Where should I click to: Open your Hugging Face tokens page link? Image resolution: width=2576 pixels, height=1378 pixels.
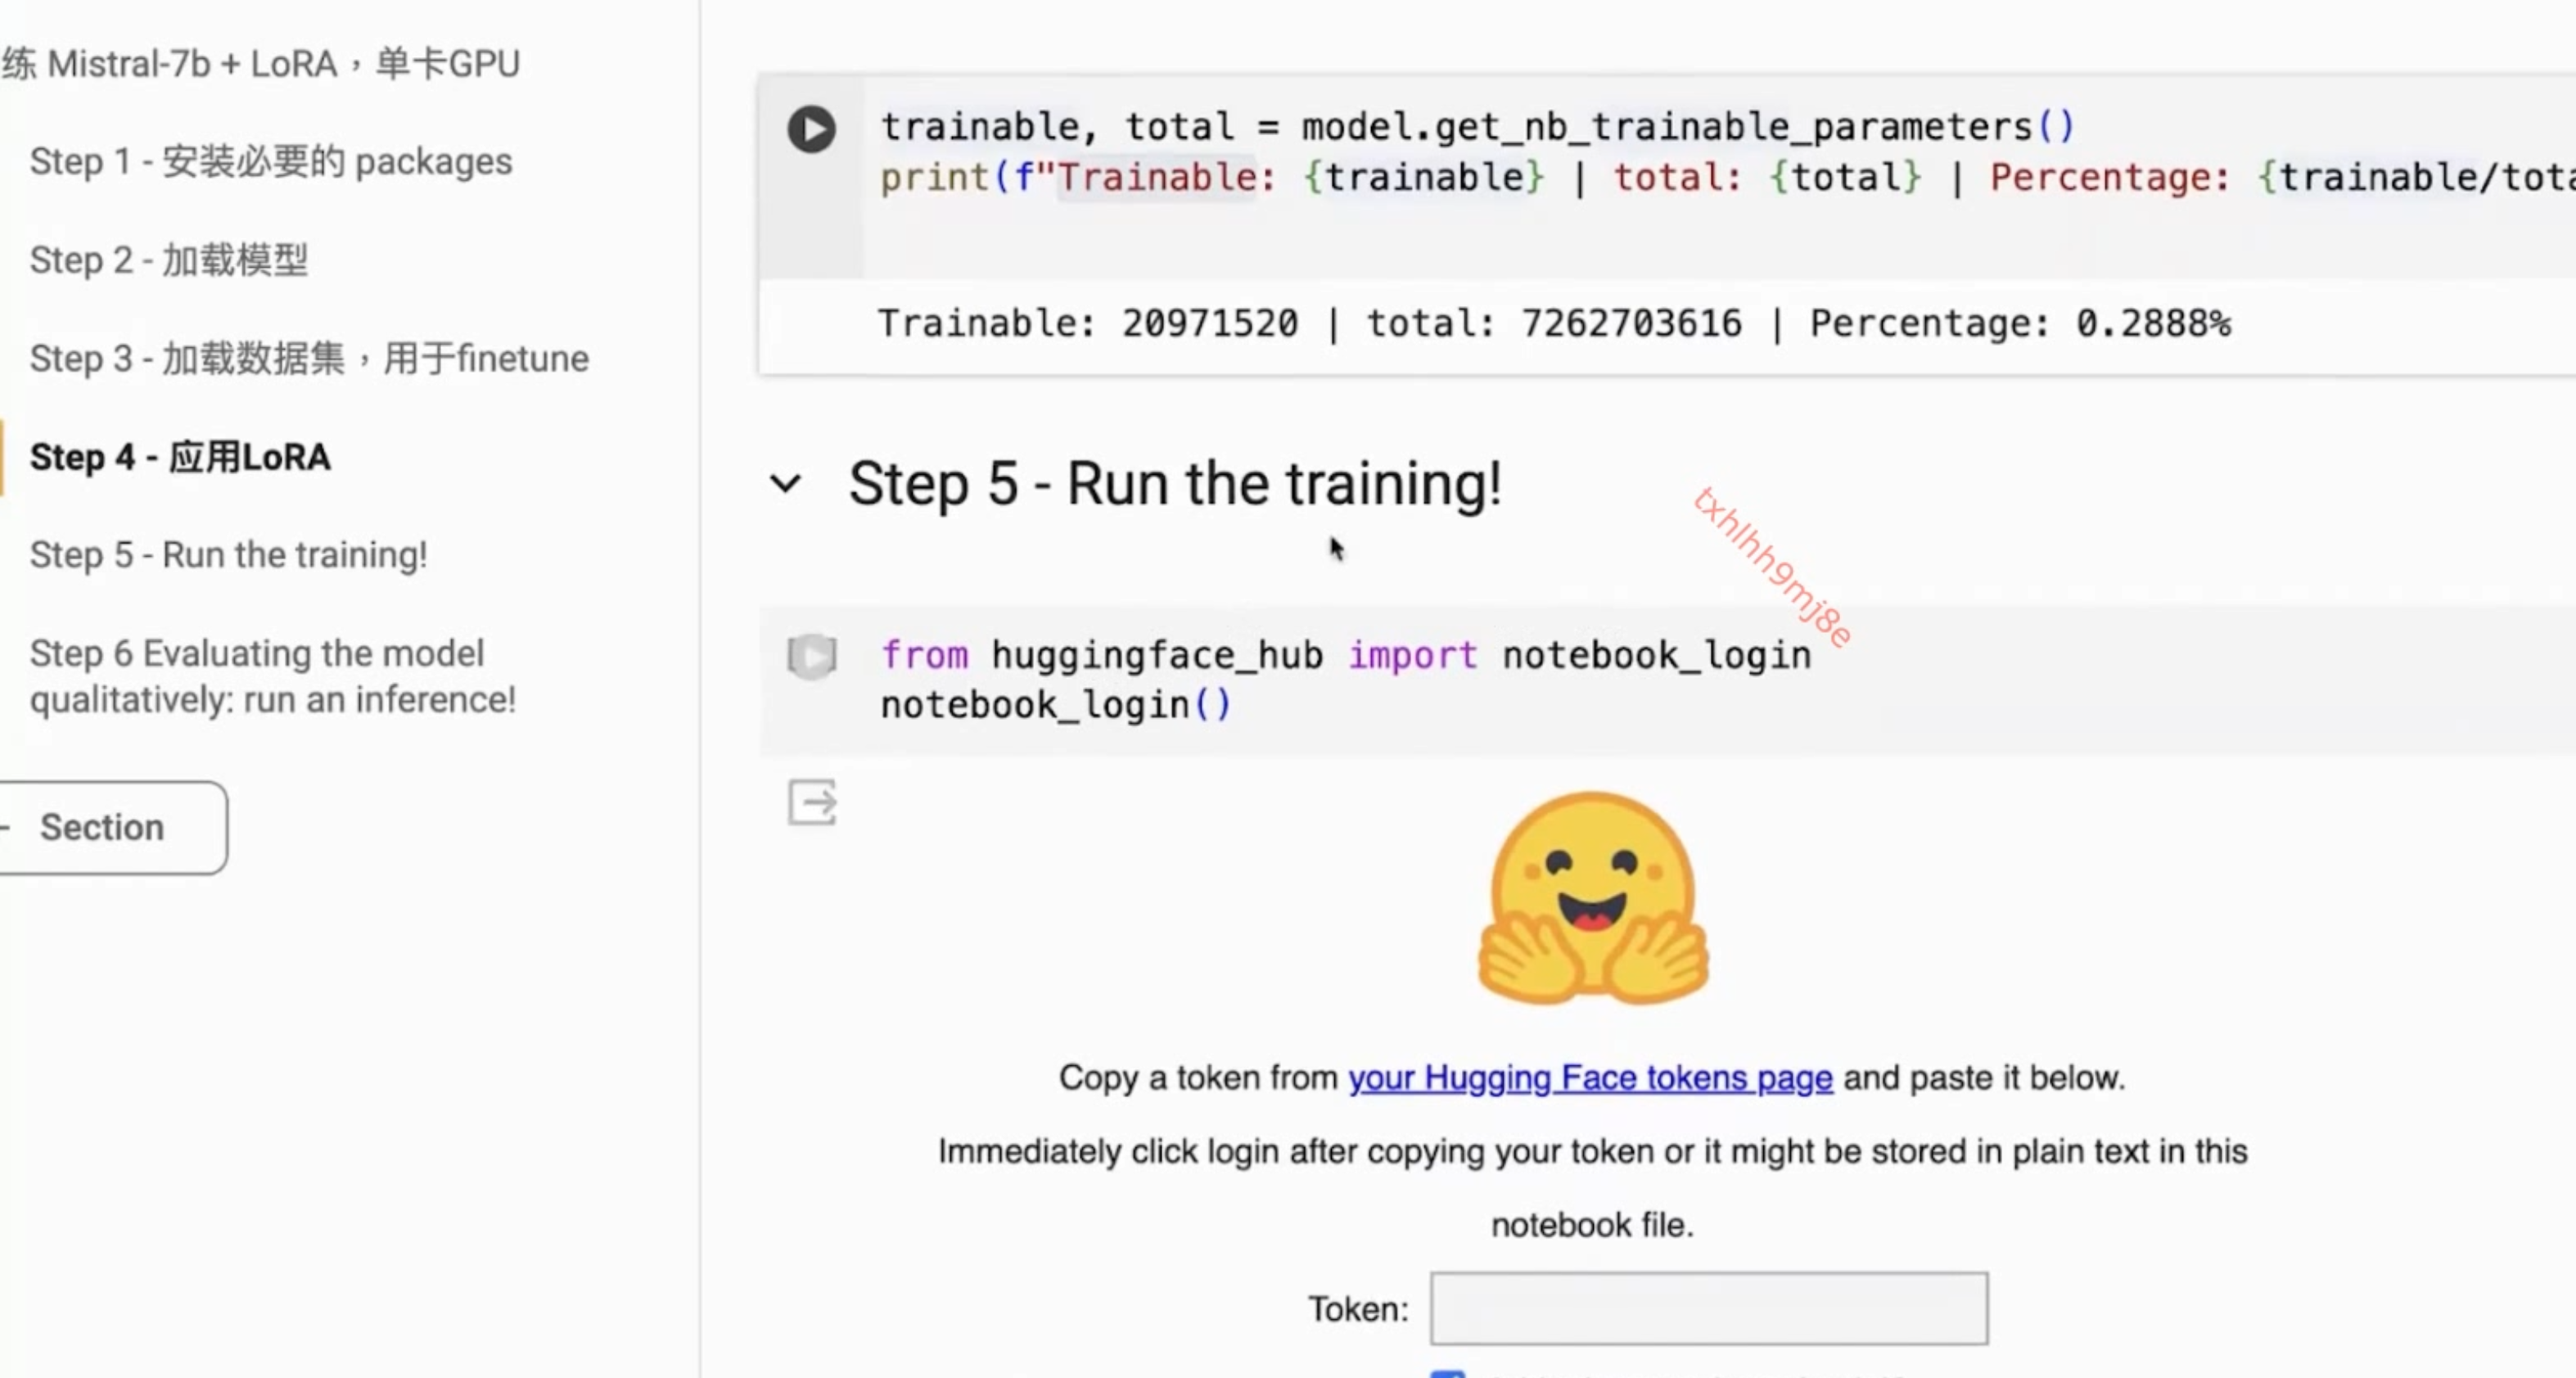coord(1590,1078)
